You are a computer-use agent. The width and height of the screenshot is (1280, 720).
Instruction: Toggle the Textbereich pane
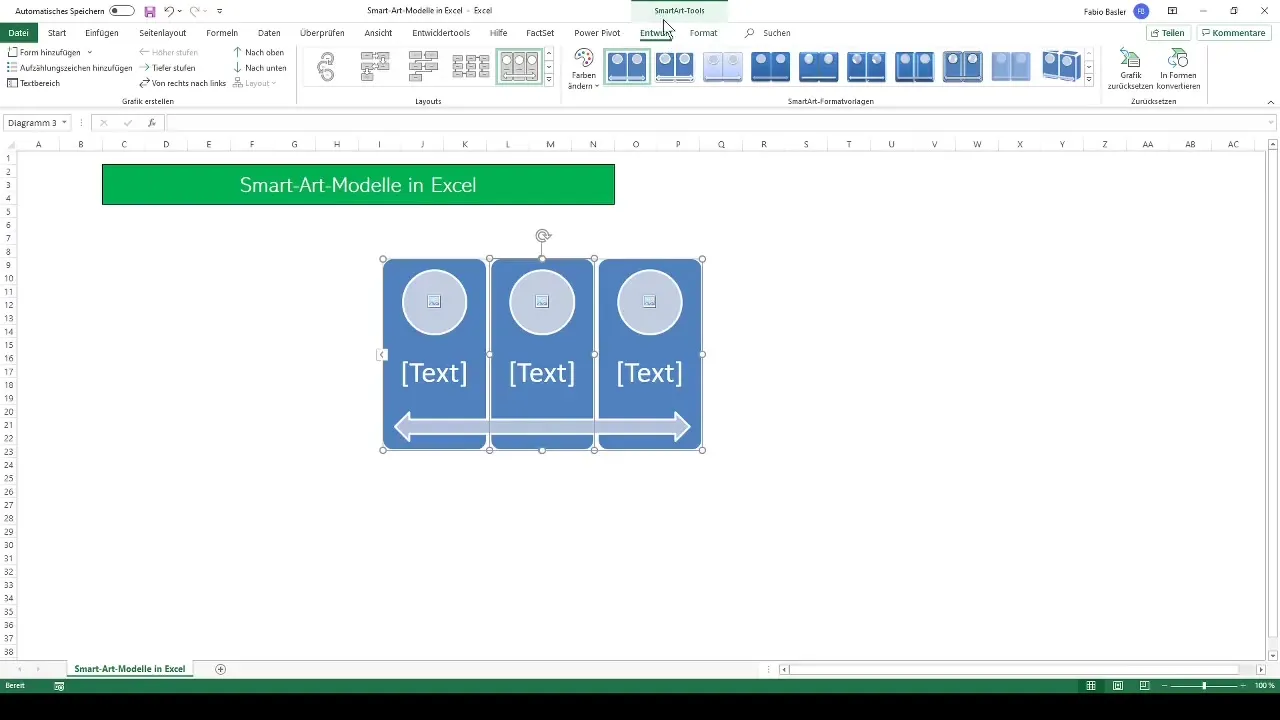point(33,83)
